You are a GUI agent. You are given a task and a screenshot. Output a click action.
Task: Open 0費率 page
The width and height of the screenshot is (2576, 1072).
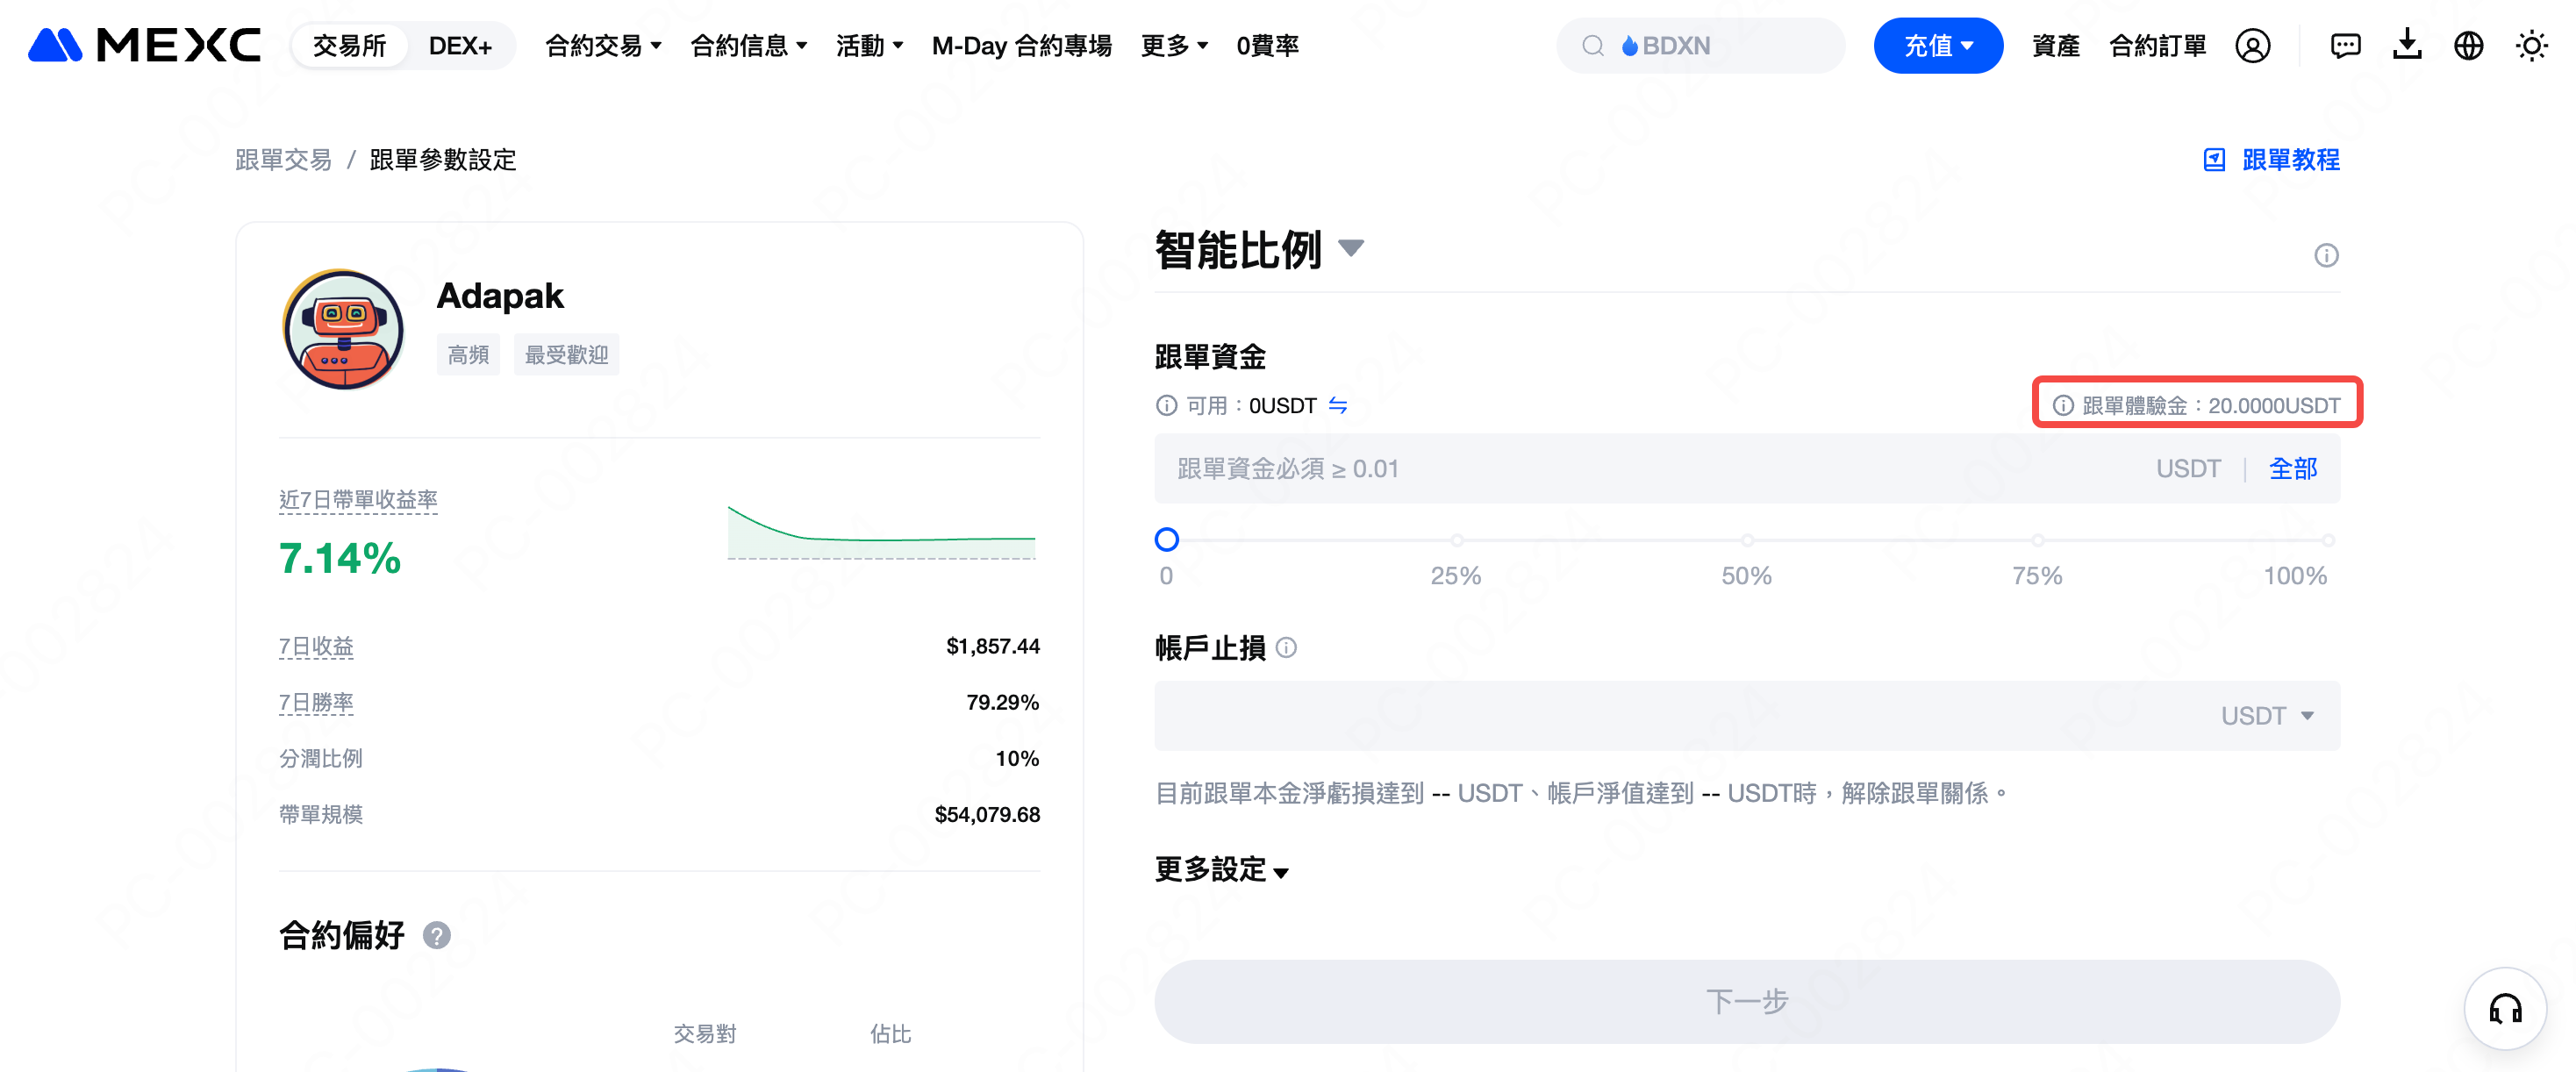tap(1267, 46)
